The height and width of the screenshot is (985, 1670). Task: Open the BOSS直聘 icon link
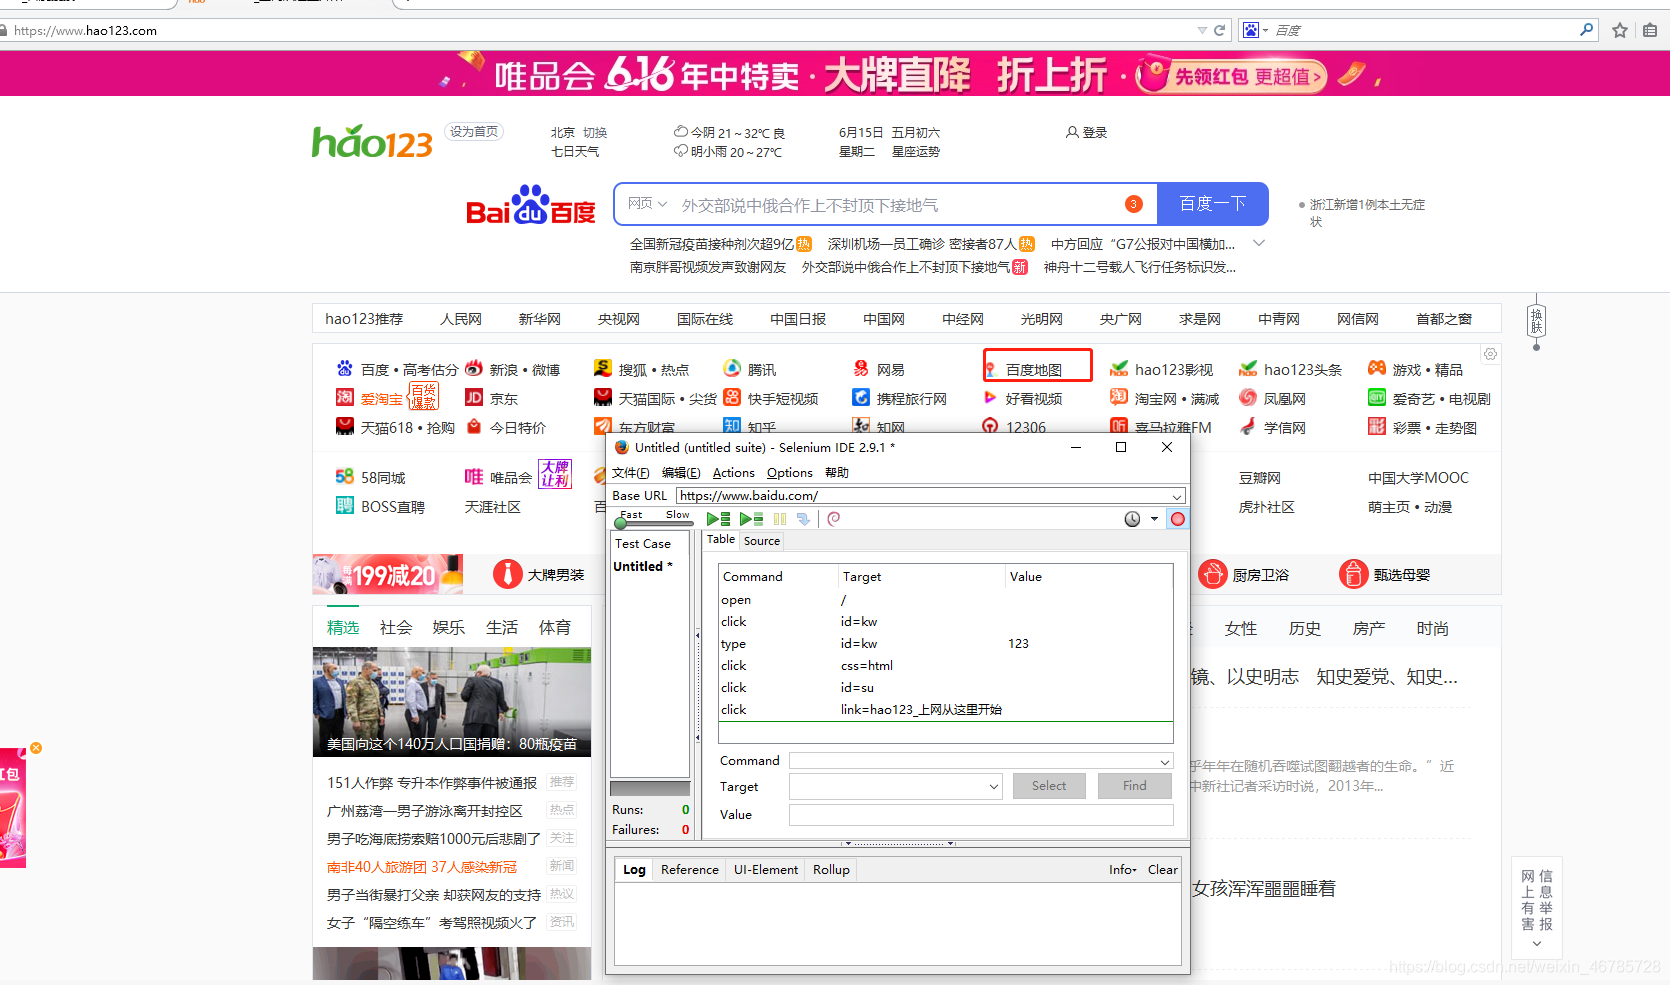click(x=344, y=505)
